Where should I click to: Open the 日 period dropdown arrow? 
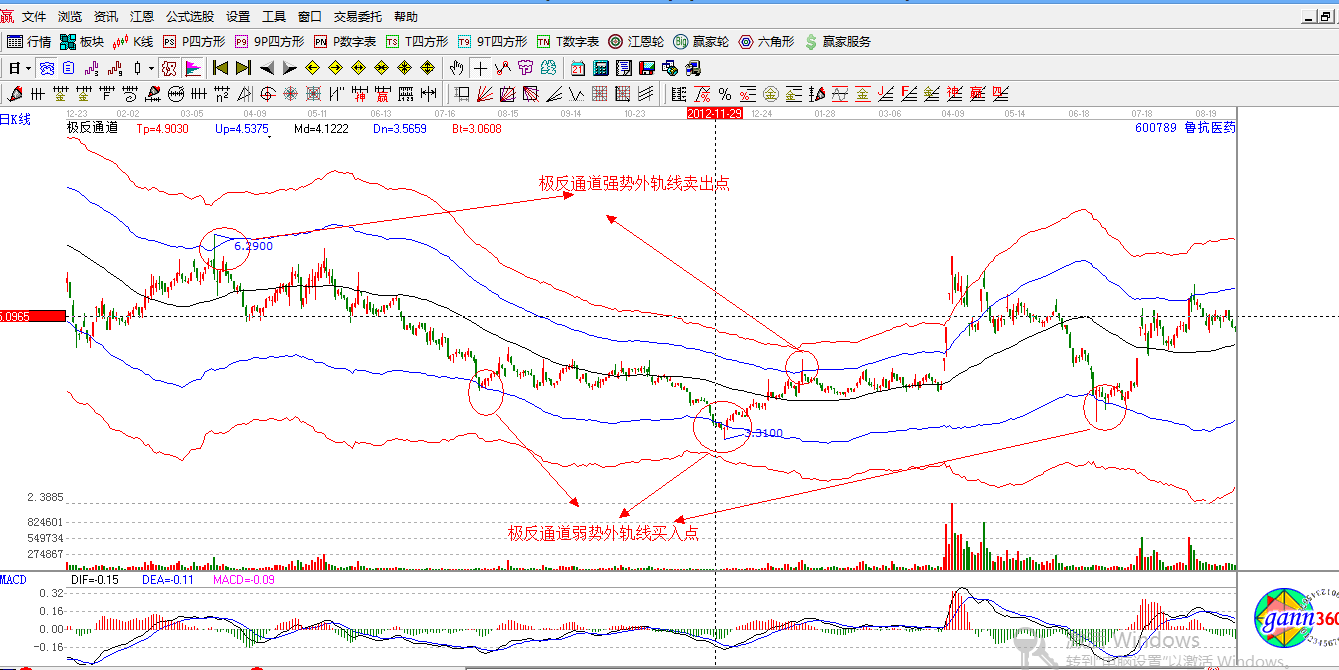(28, 68)
